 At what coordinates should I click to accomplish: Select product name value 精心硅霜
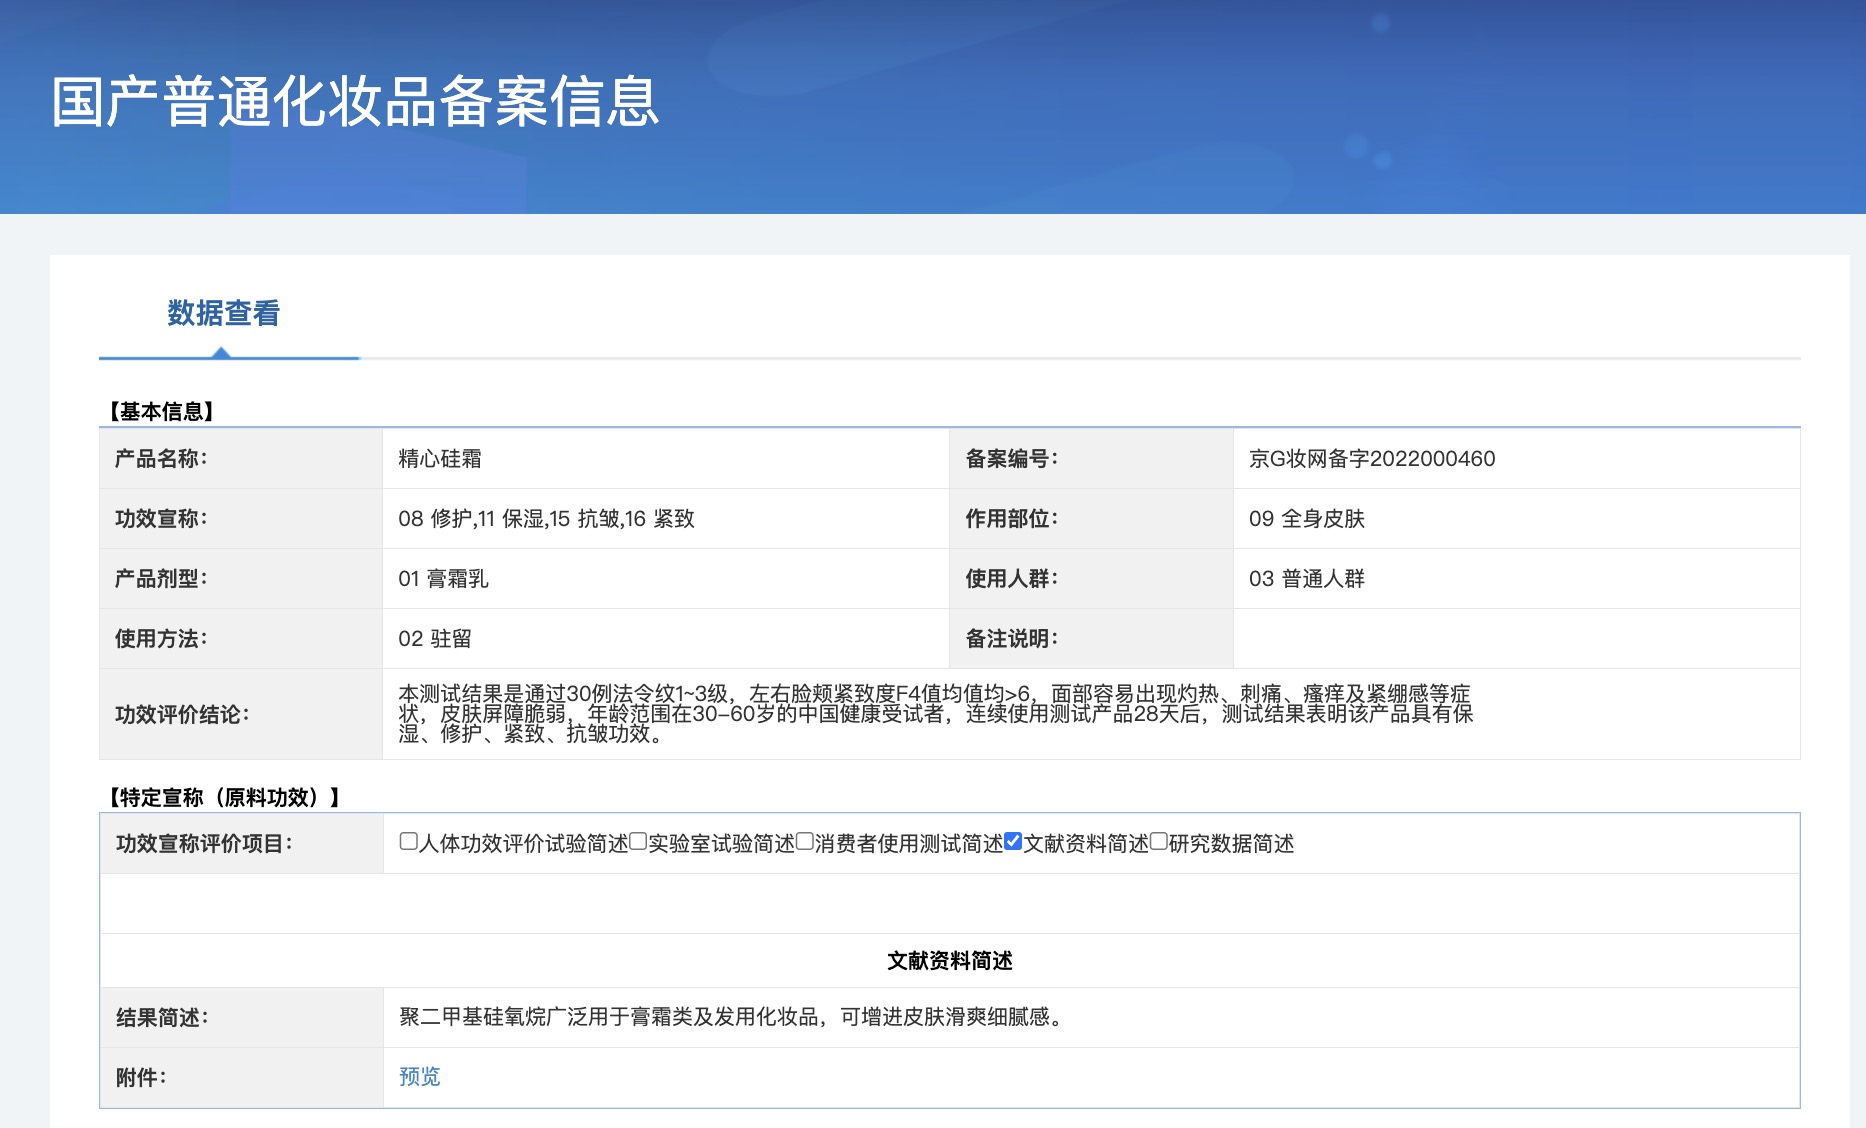(x=440, y=459)
